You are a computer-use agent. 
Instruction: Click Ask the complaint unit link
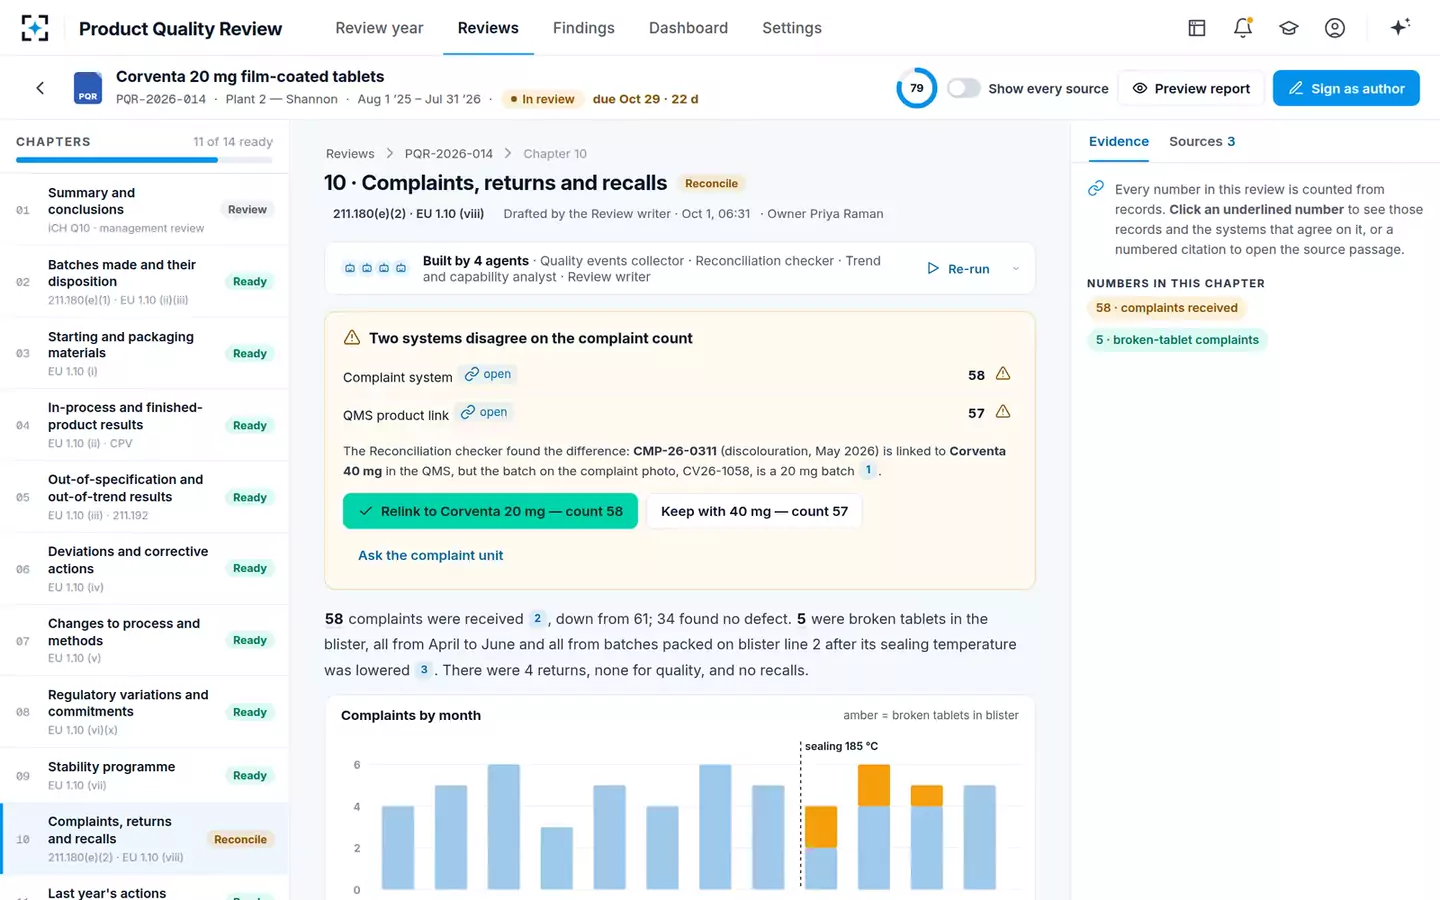click(431, 555)
